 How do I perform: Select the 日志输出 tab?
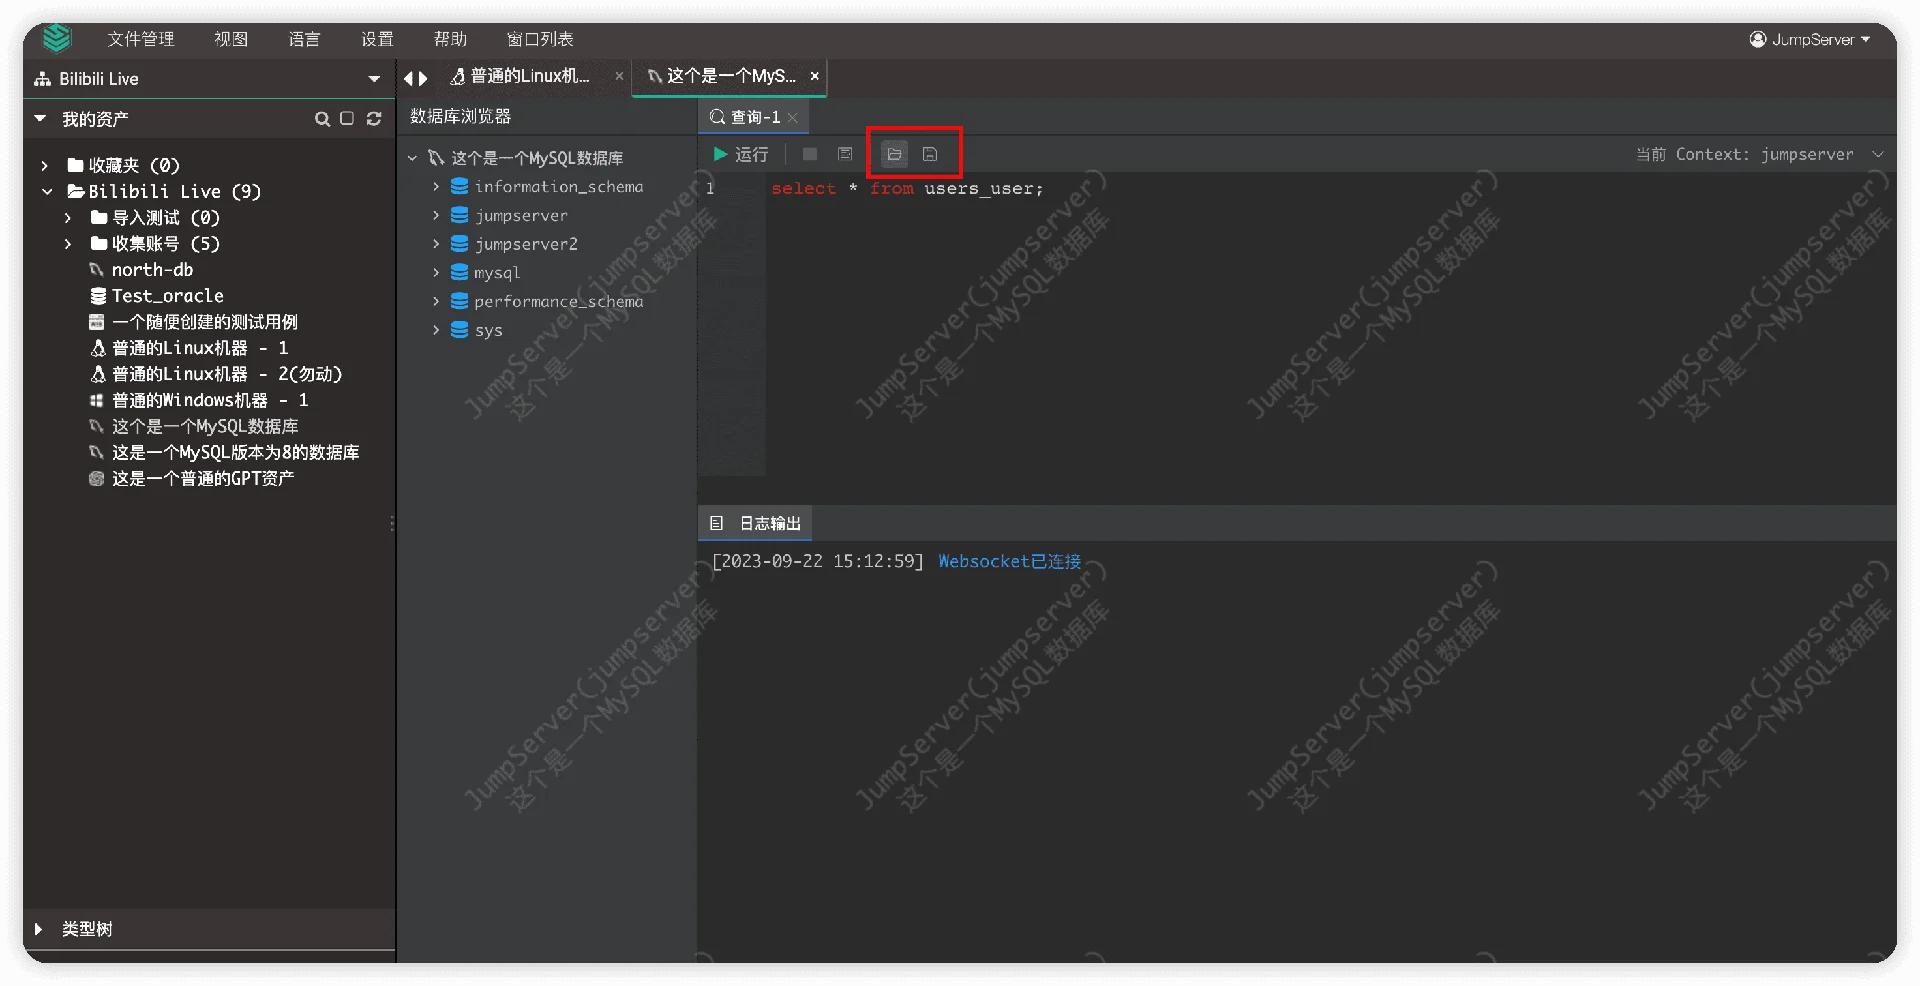756,523
